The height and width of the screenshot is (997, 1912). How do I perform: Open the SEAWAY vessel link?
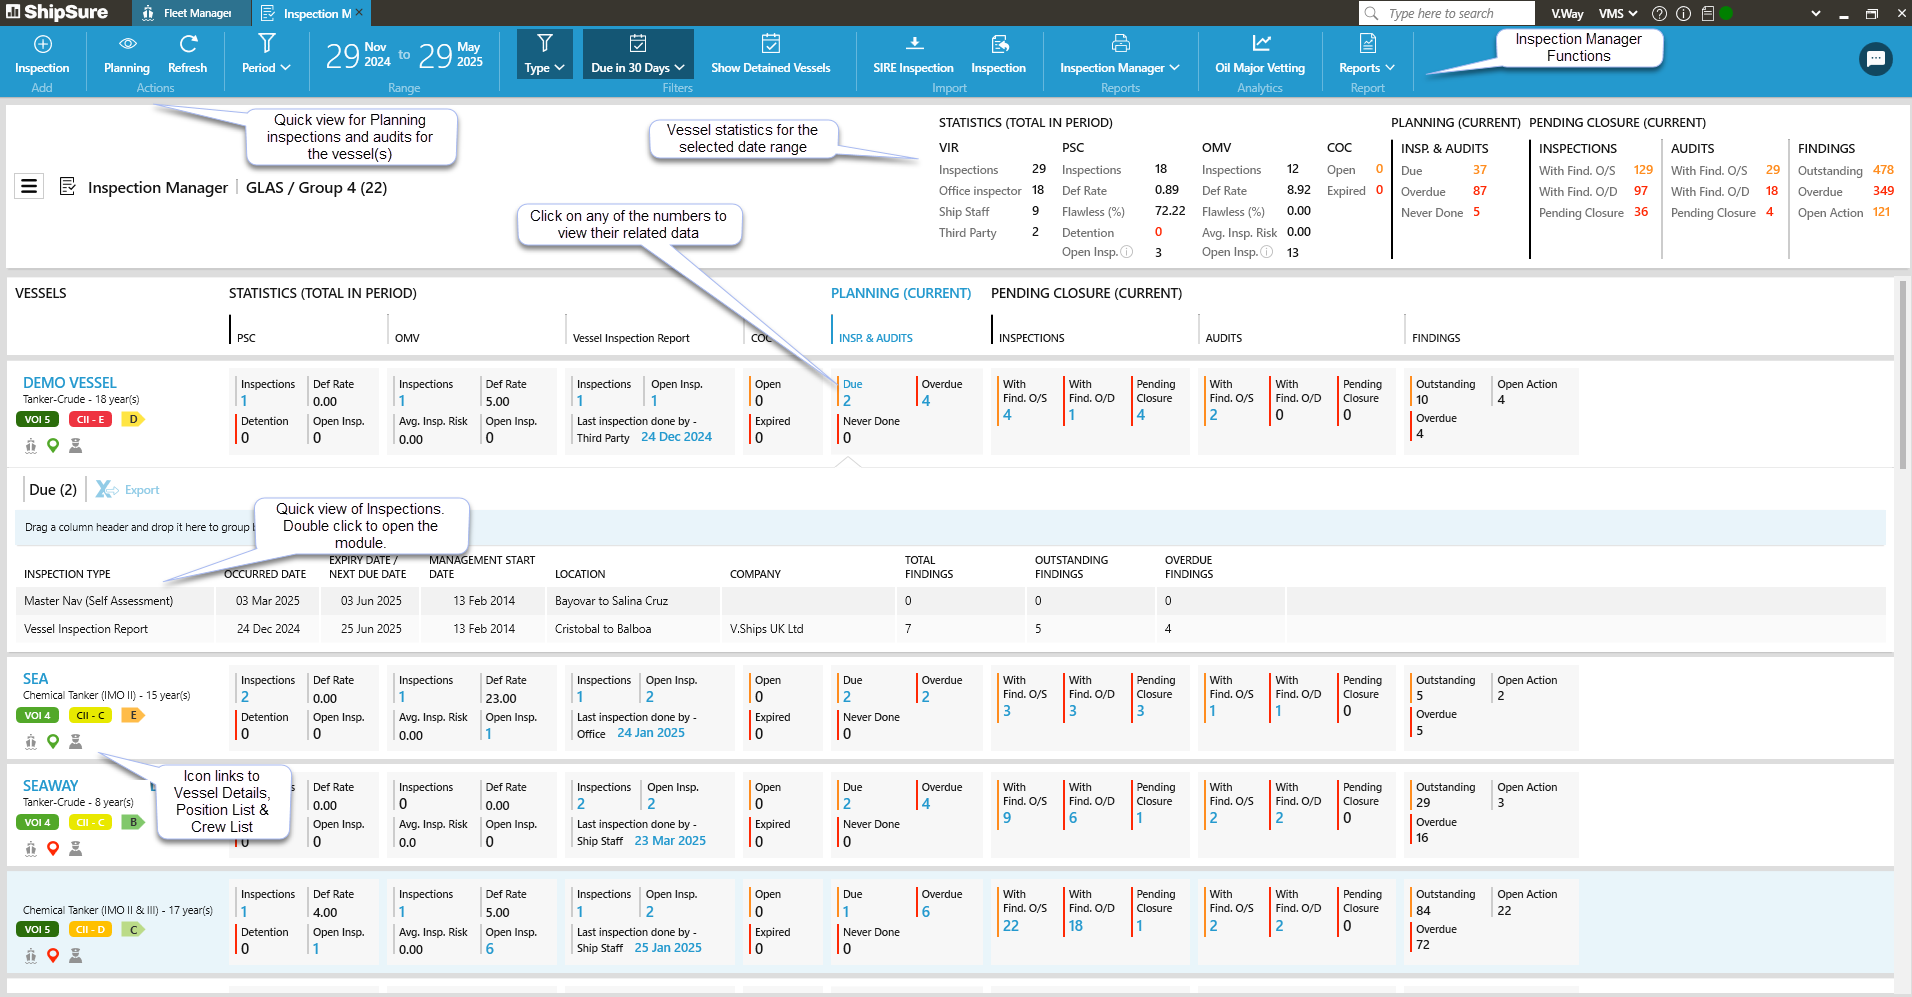click(x=50, y=785)
